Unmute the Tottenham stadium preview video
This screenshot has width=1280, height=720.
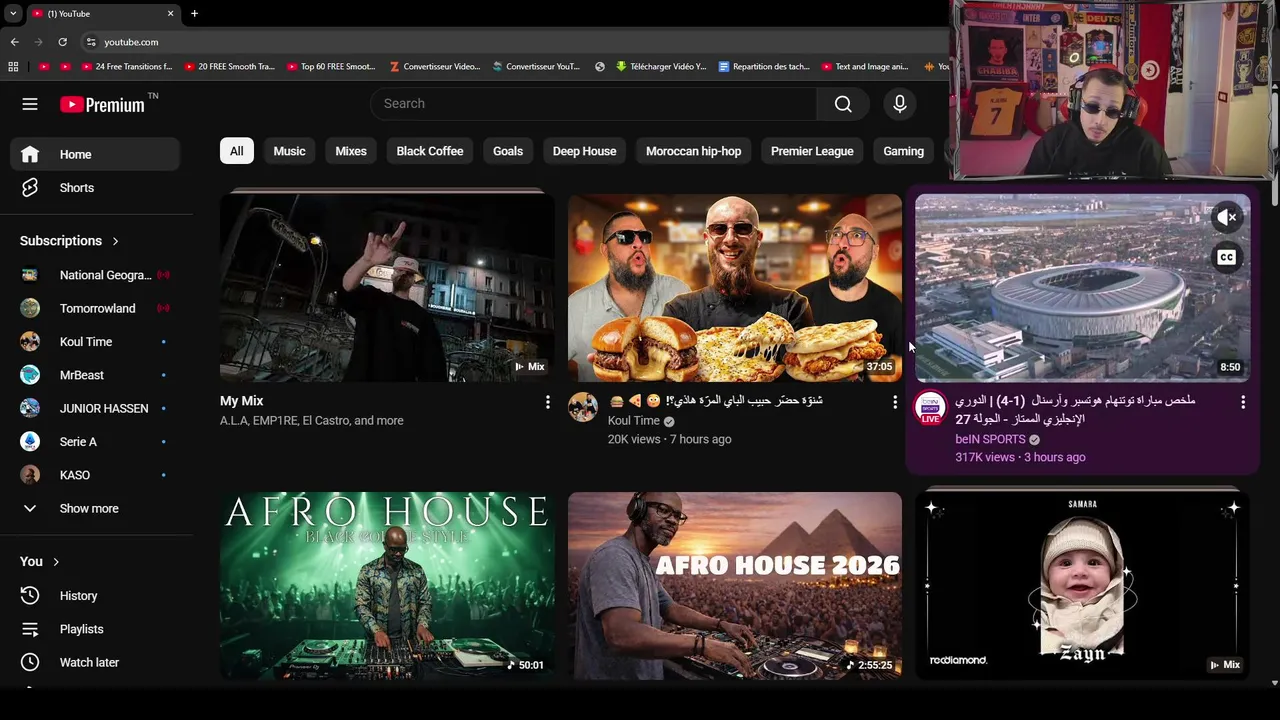point(1227,217)
